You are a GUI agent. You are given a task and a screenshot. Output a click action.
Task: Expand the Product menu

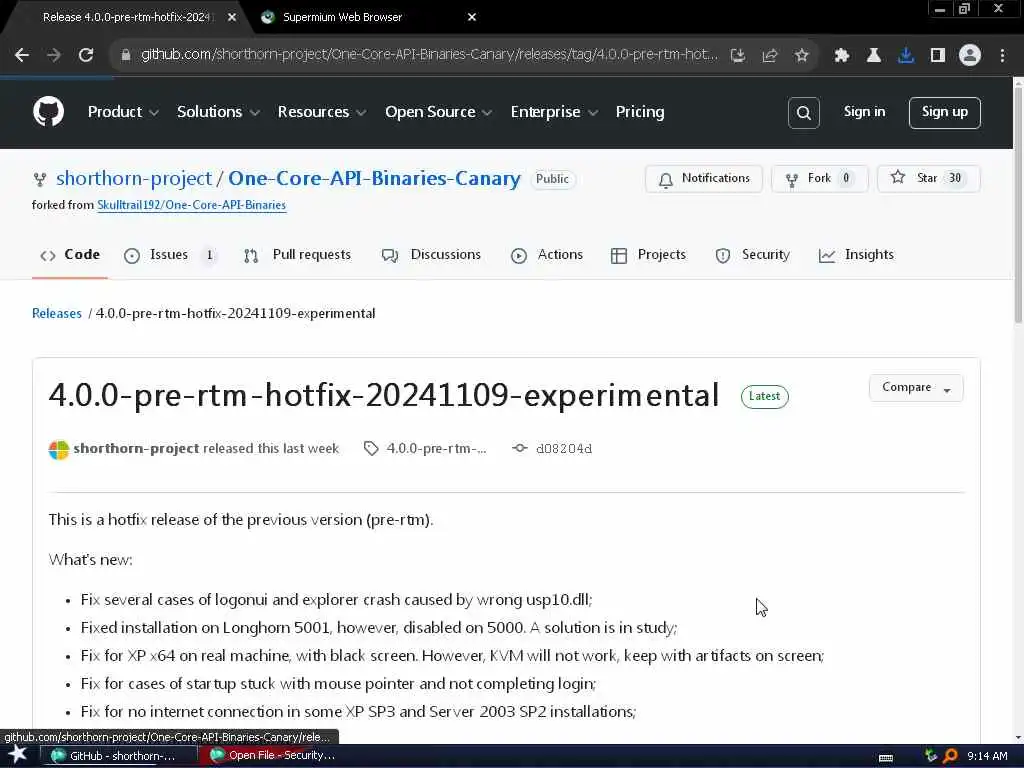coord(123,112)
